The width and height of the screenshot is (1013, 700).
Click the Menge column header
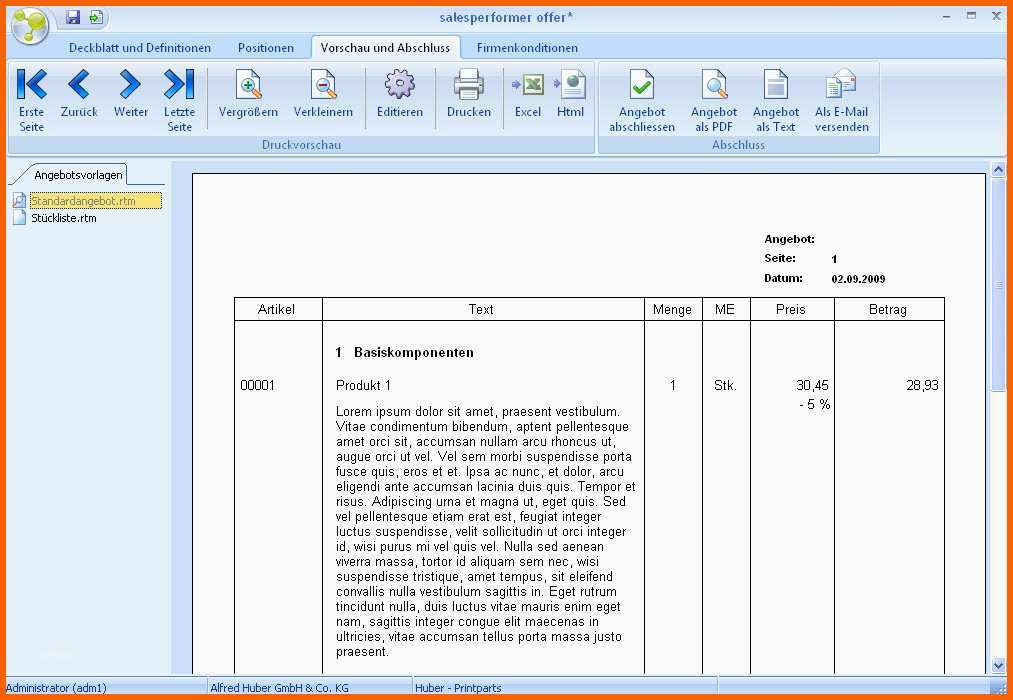pos(673,309)
